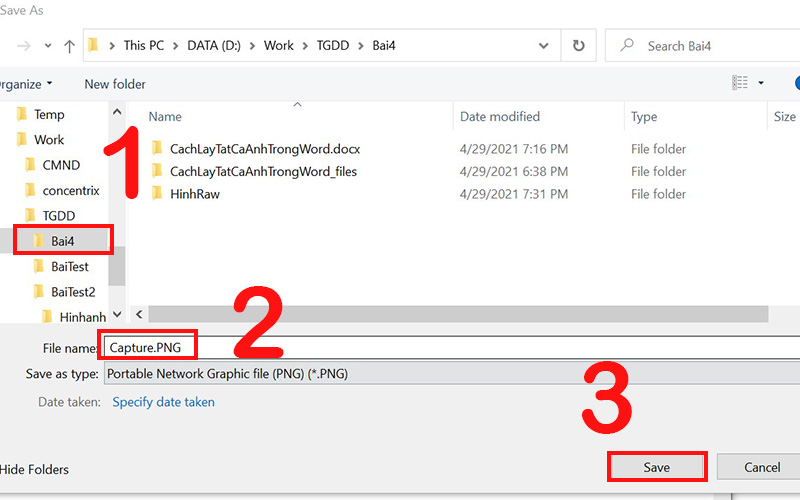The width and height of the screenshot is (800, 500).
Task: Click the Forward navigation arrow
Action: pos(23,46)
